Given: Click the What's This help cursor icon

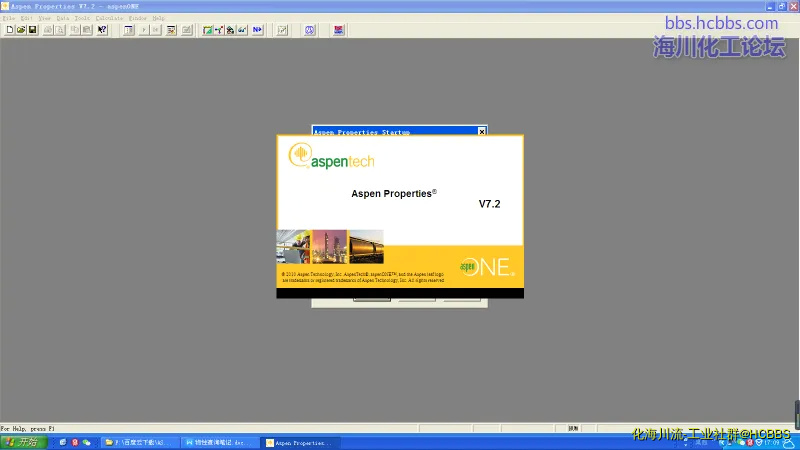Looking at the screenshot, I should 102,30.
